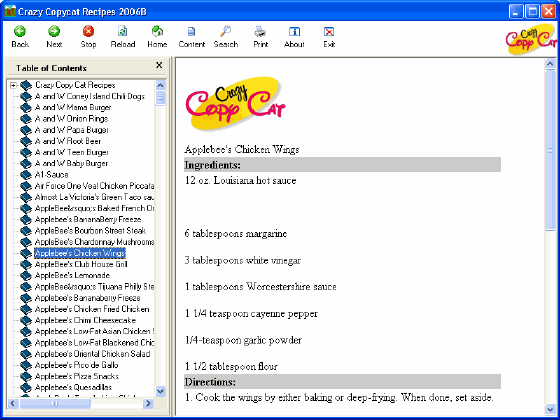Click the book icon beside A1-Sauce
This screenshot has width=560, height=420.
click(x=26, y=175)
